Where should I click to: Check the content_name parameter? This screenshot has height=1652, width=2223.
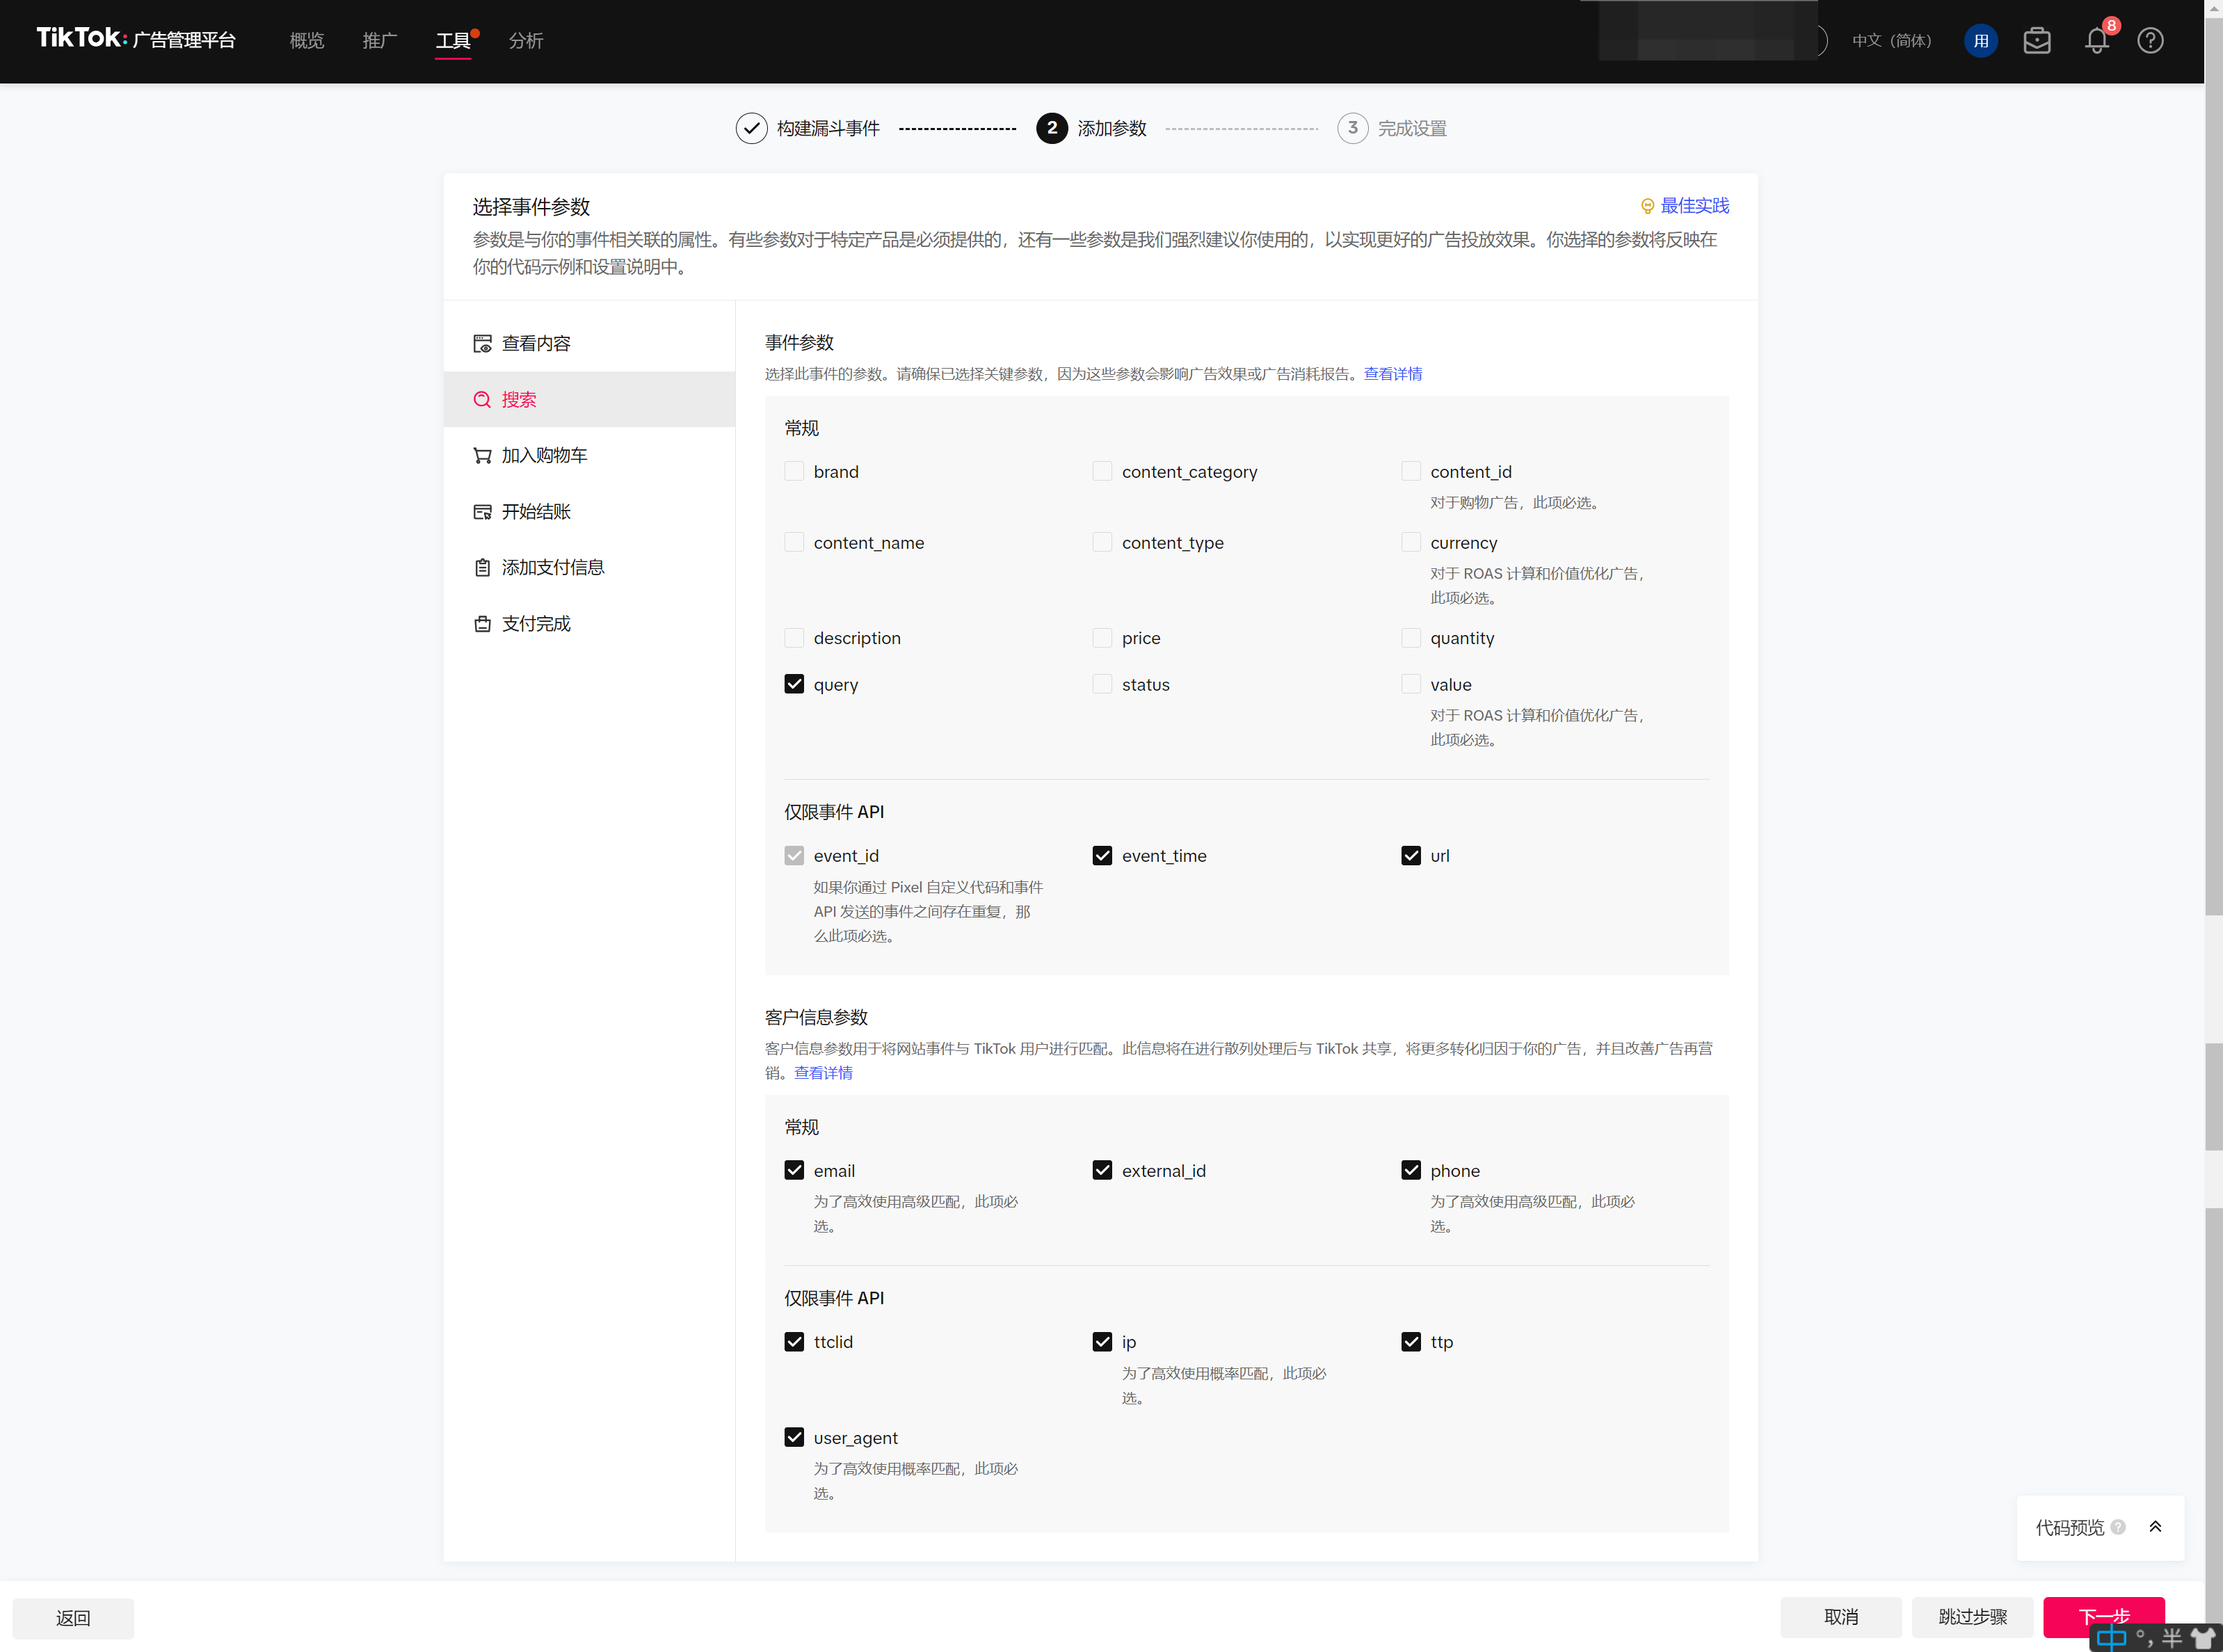click(794, 542)
